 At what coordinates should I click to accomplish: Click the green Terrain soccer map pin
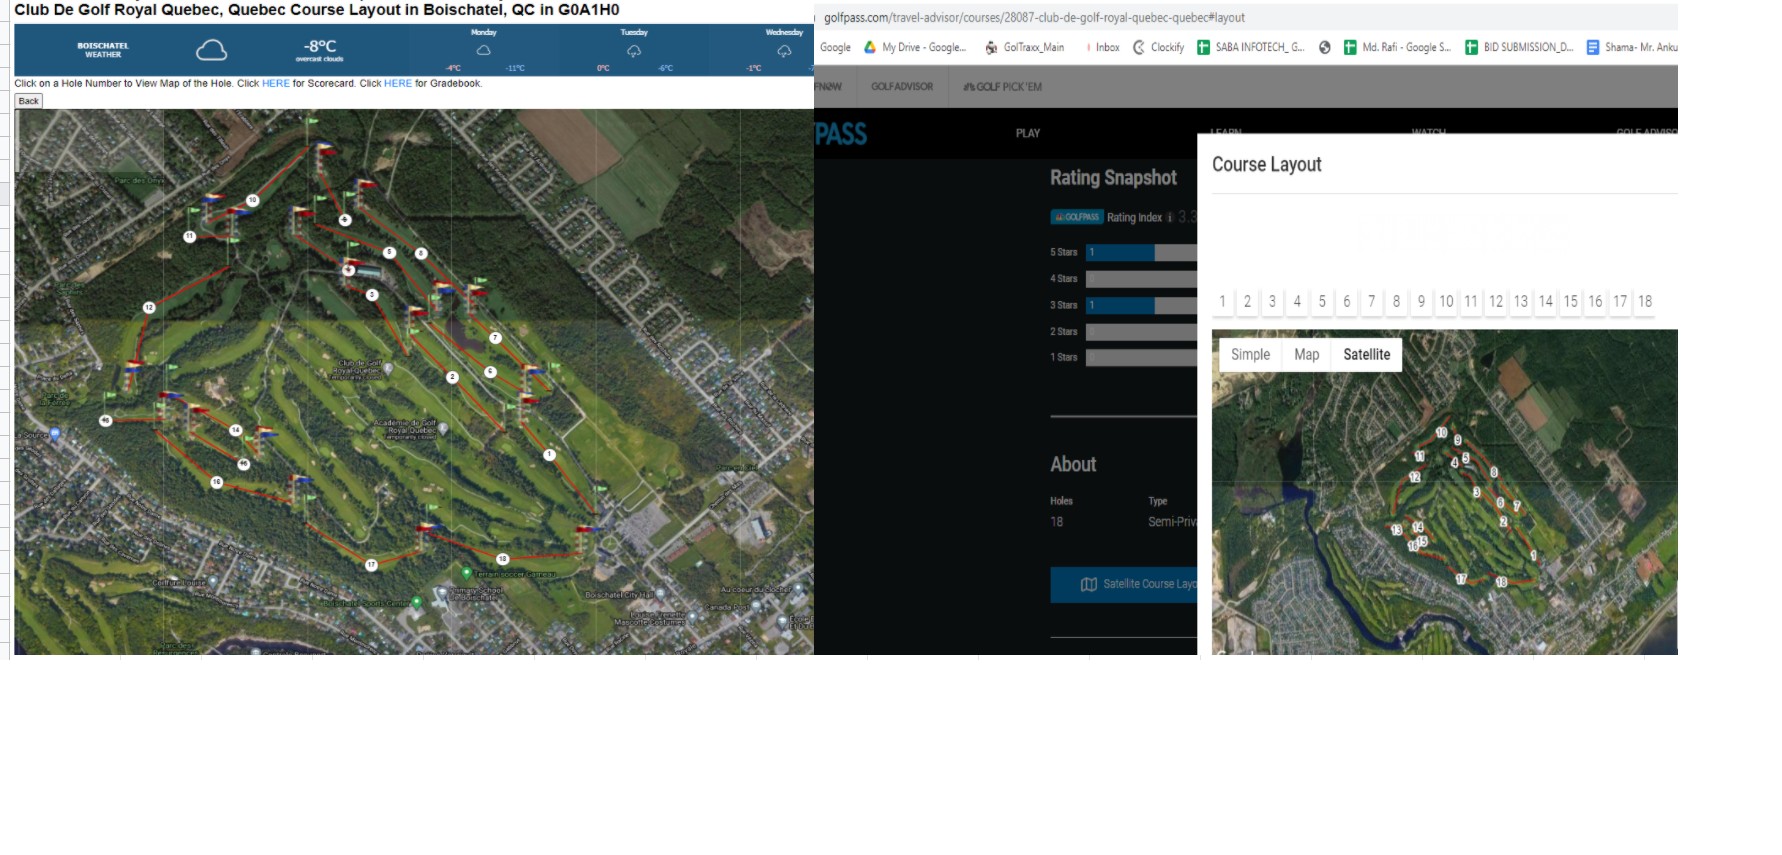[x=466, y=573]
